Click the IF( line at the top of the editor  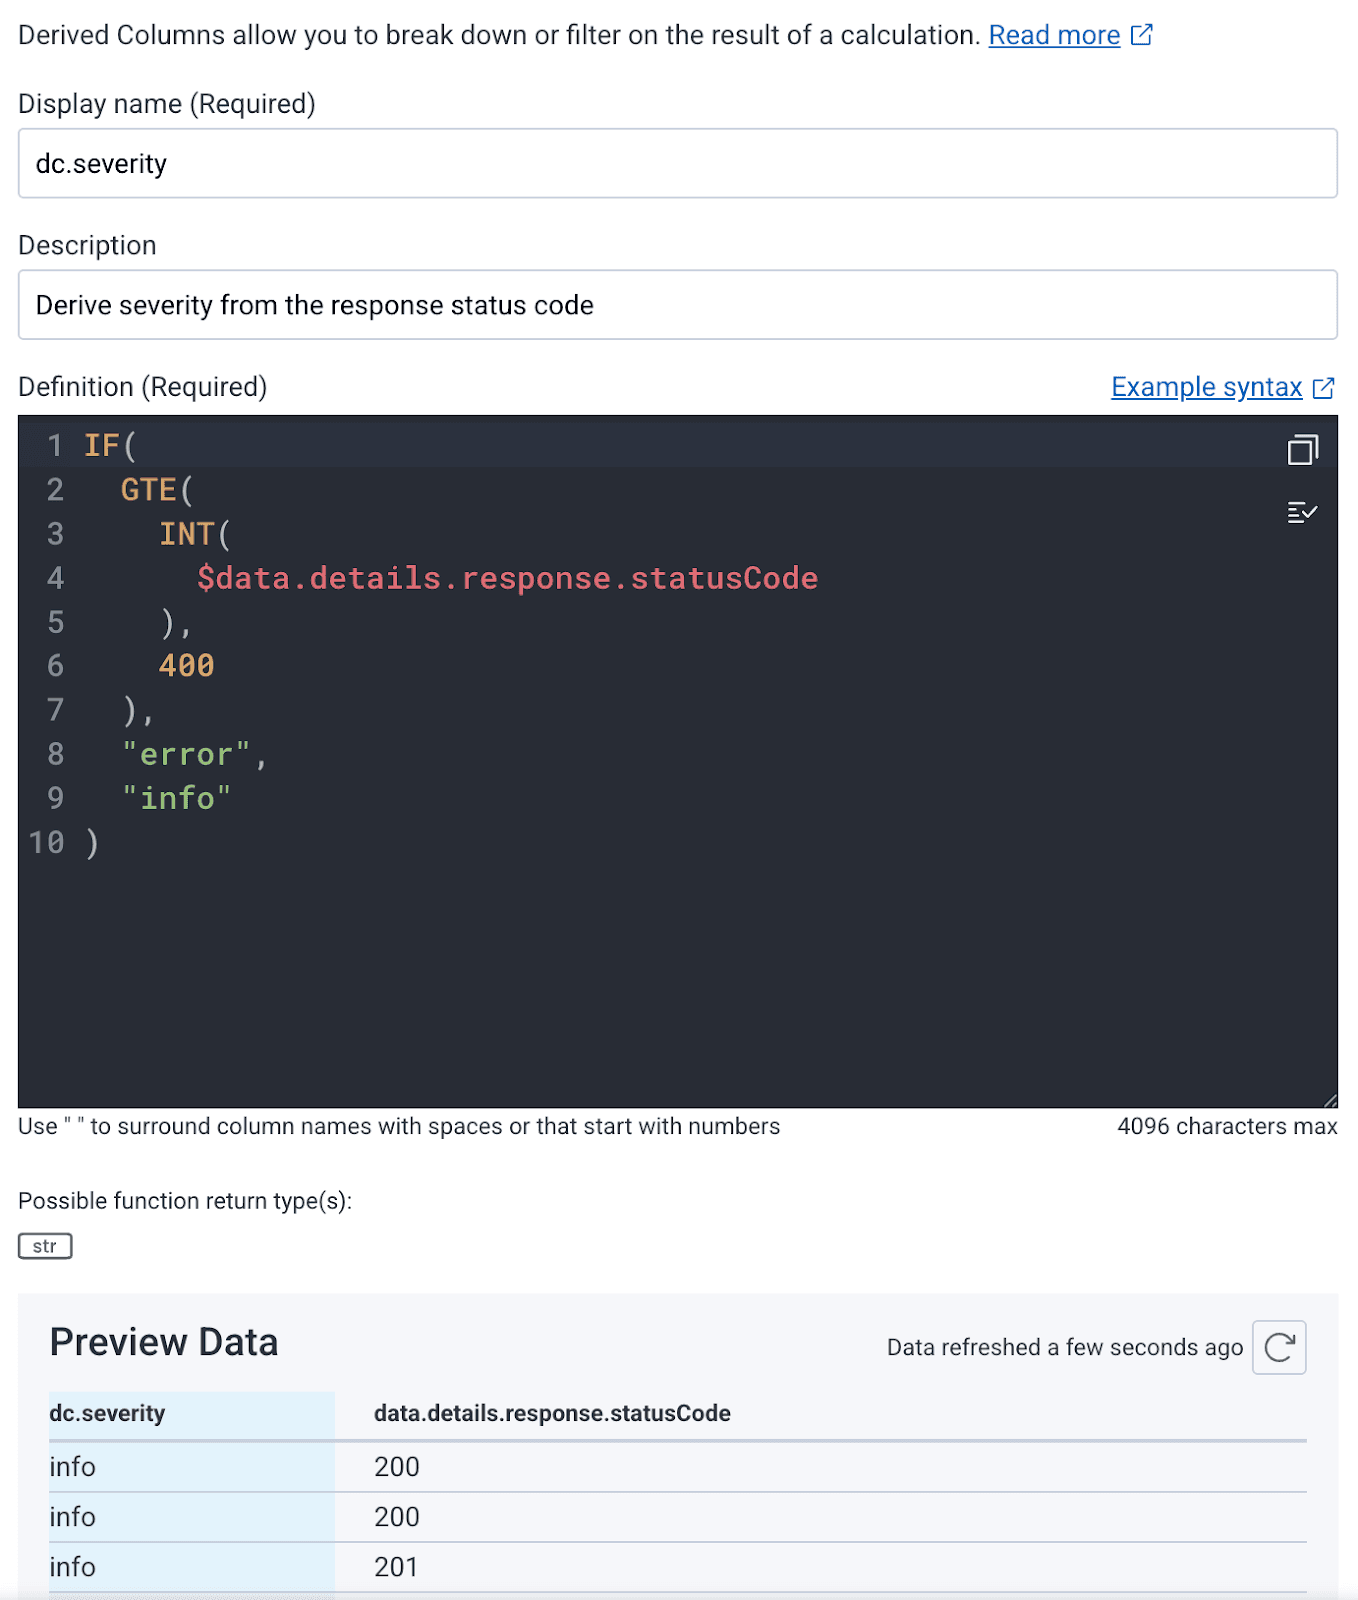(x=109, y=445)
